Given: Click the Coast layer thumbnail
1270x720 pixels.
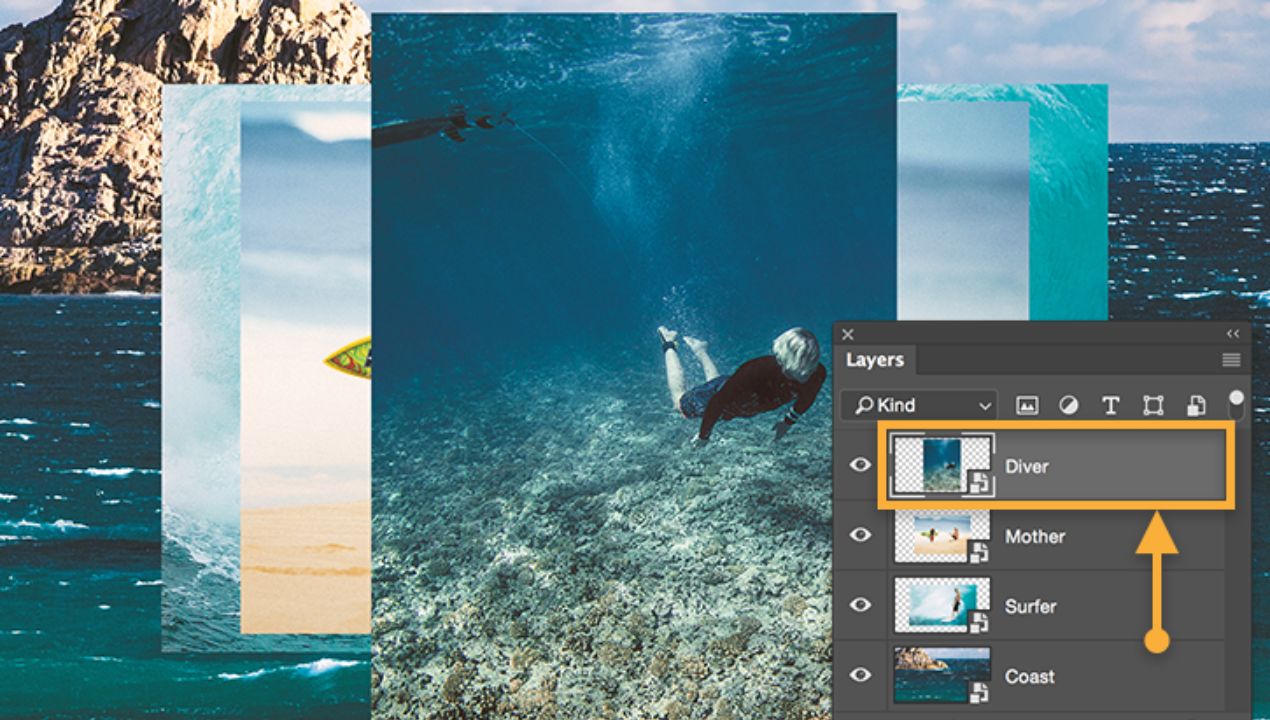Looking at the screenshot, I should point(941,675).
